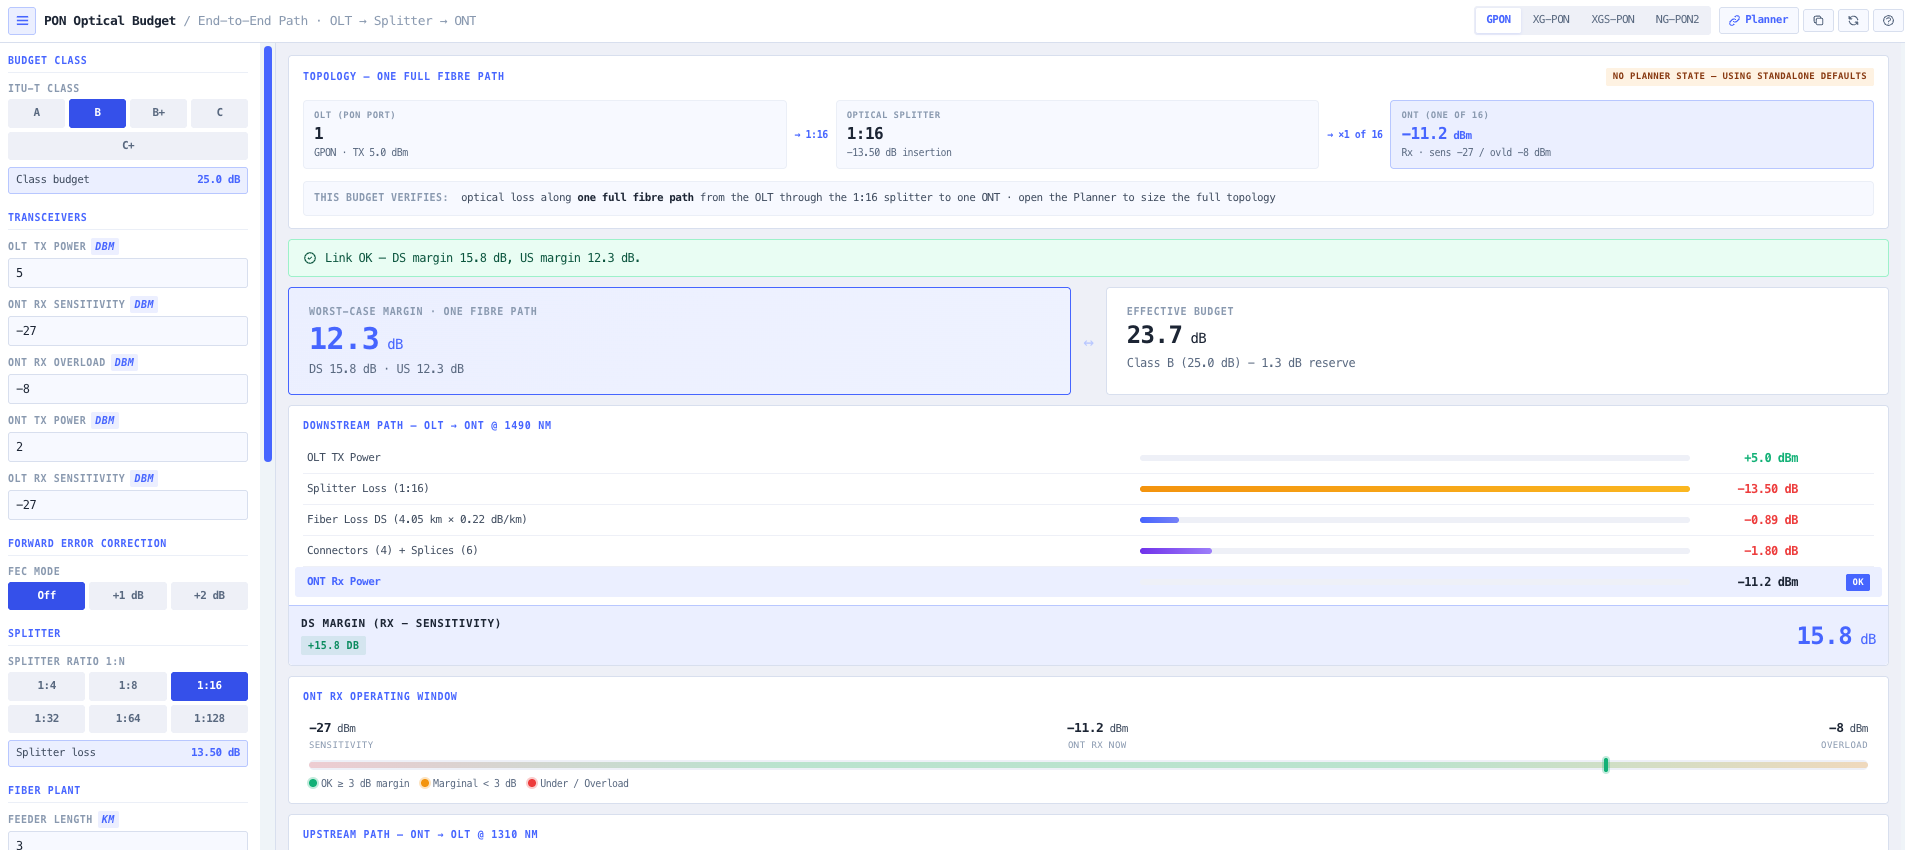Click the ONT RX Overload input field

pyautogui.click(x=128, y=389)
